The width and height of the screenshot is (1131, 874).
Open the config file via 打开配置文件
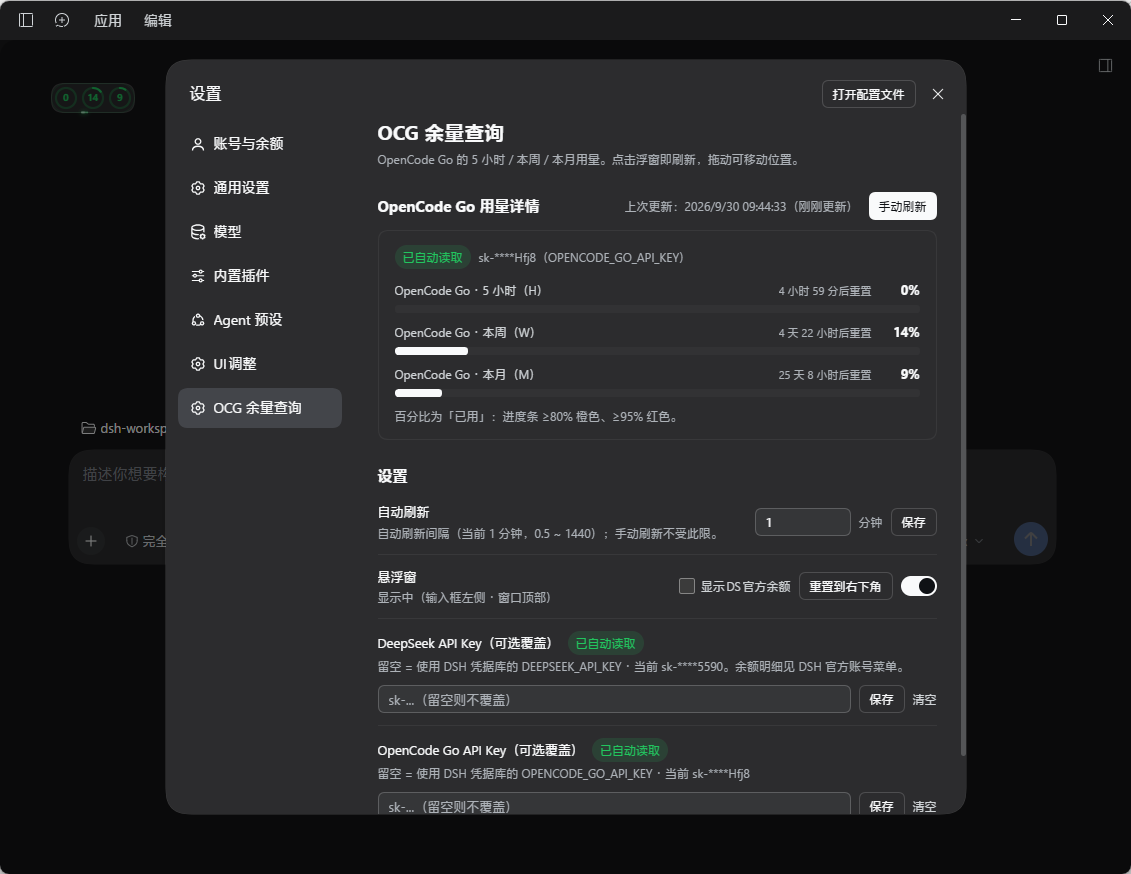(x=868, y=94)
